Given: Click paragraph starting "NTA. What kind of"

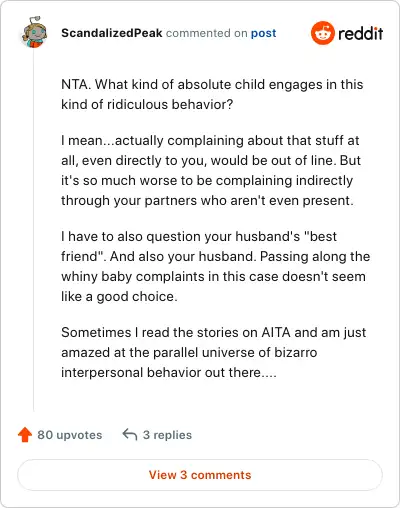Looking at the screenshot, I should coord(212,94).
